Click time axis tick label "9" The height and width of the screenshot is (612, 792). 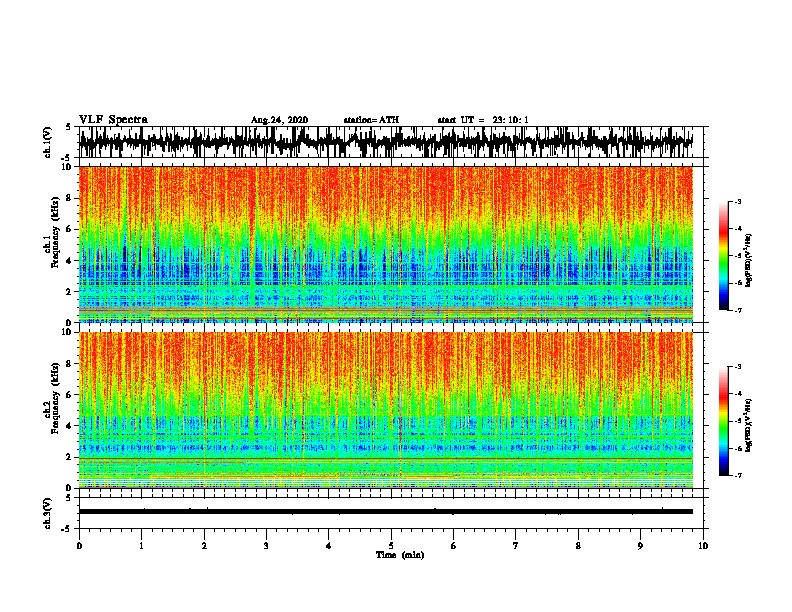(x=640, y=546)
